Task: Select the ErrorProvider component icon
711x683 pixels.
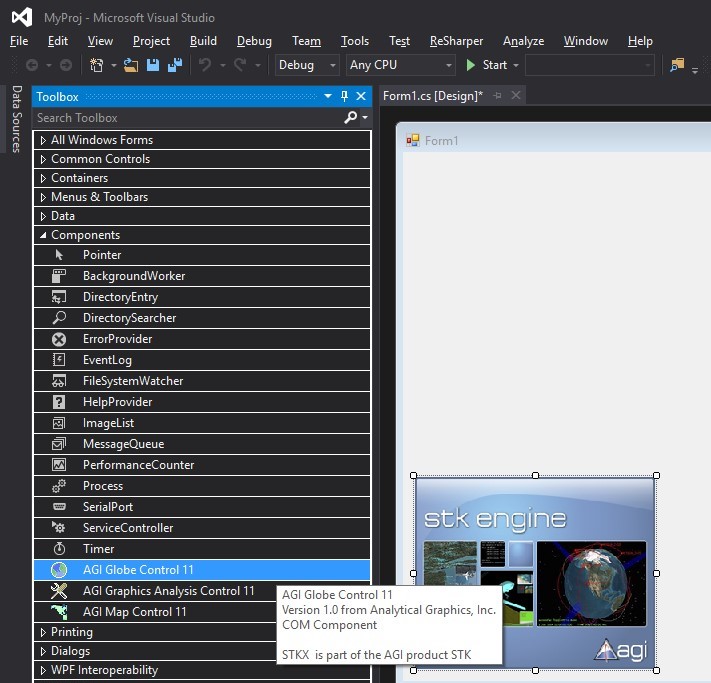Action: 59,339
